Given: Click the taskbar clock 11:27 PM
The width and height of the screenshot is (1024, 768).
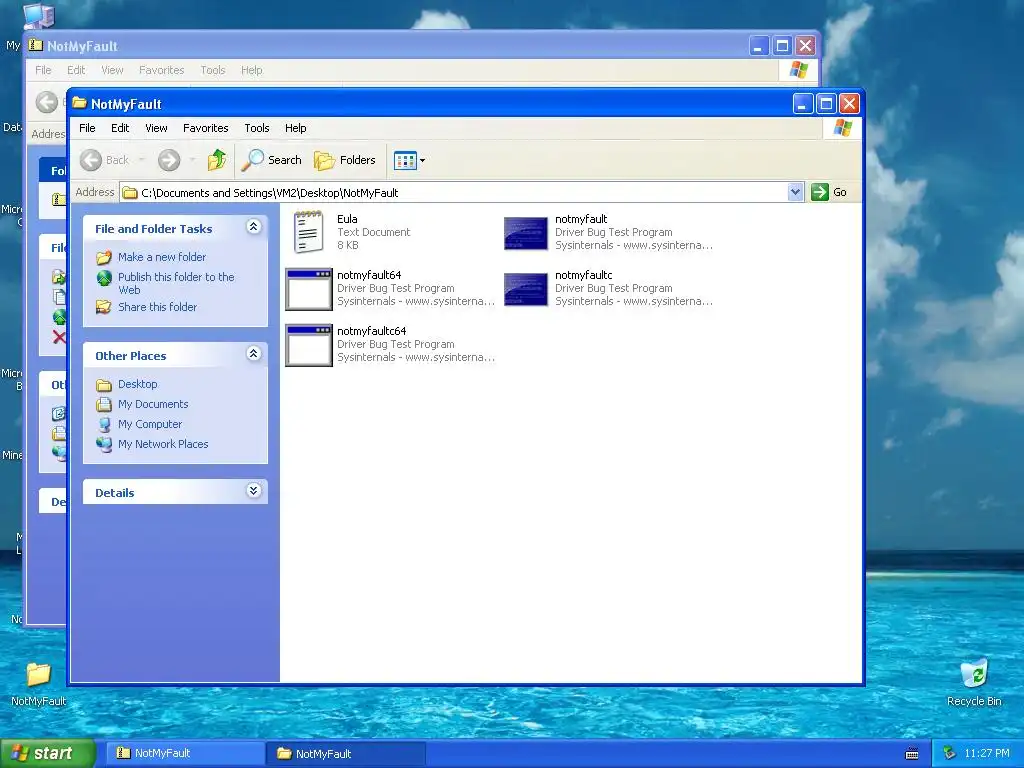Looking at the screenshot, I should [987, 753].
